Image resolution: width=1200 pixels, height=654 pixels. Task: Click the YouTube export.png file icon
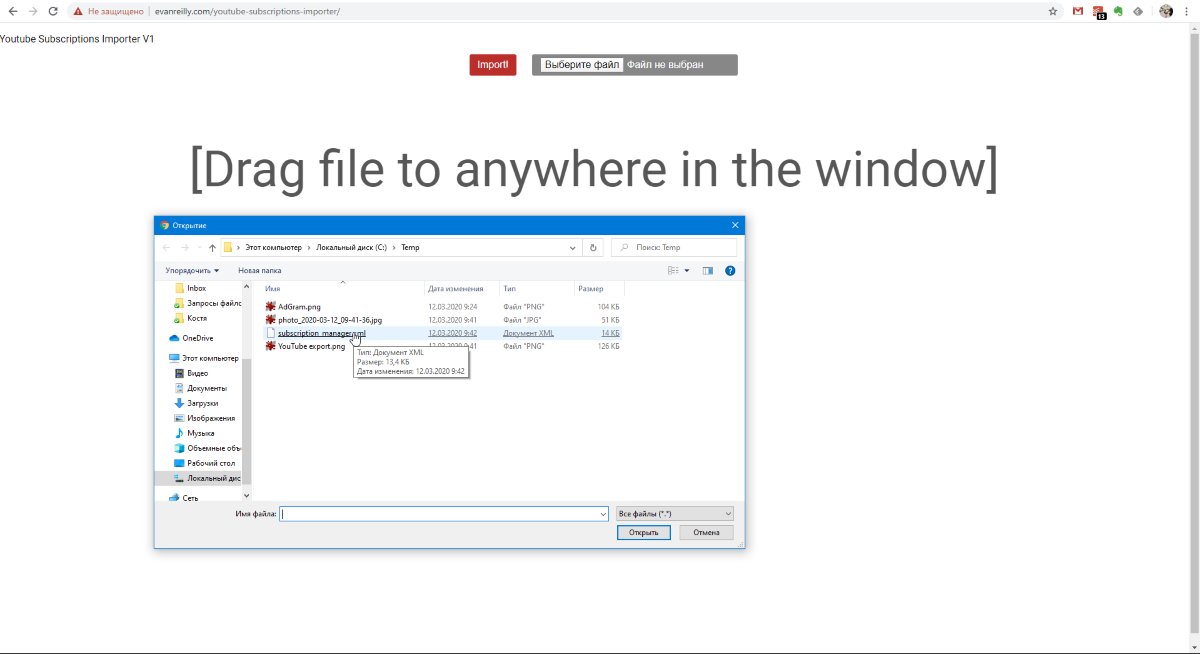pyautogui.click(x=271, y=346)
